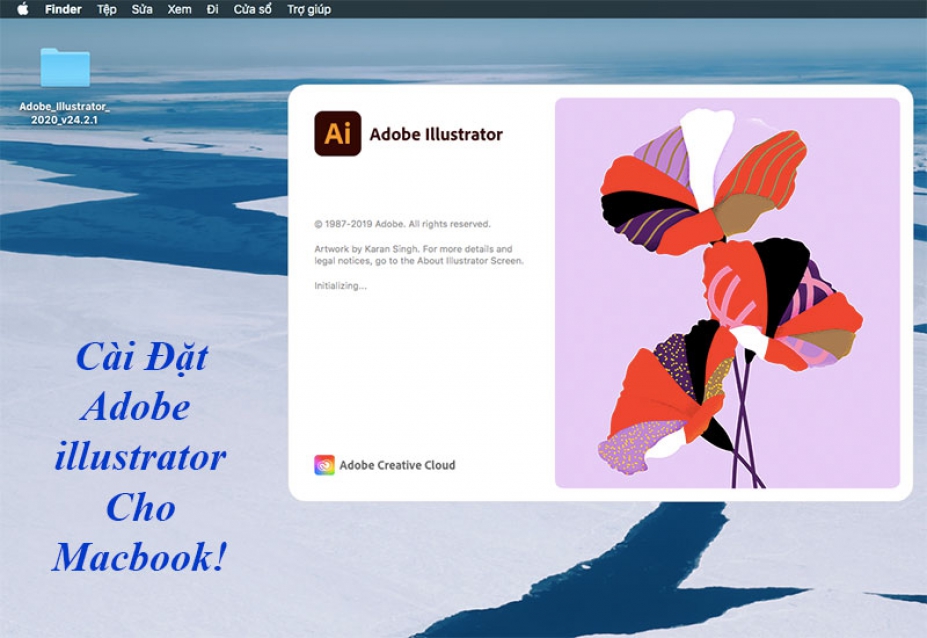Open the Finder menu
927x638 pixels.
(63, 9)
